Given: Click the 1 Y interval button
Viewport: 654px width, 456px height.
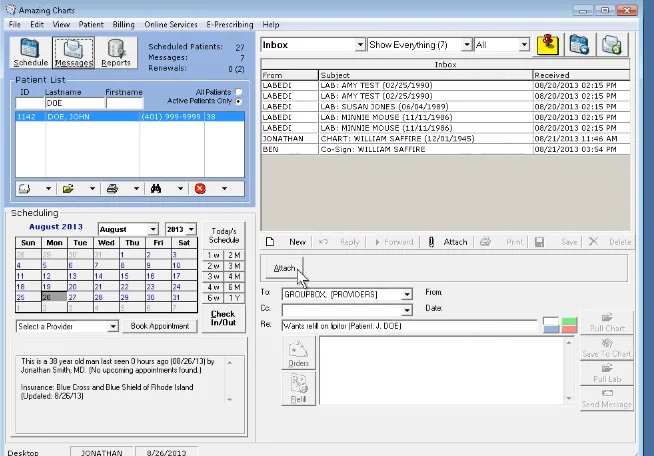Looking at the screenshot, I should point(234,298).
